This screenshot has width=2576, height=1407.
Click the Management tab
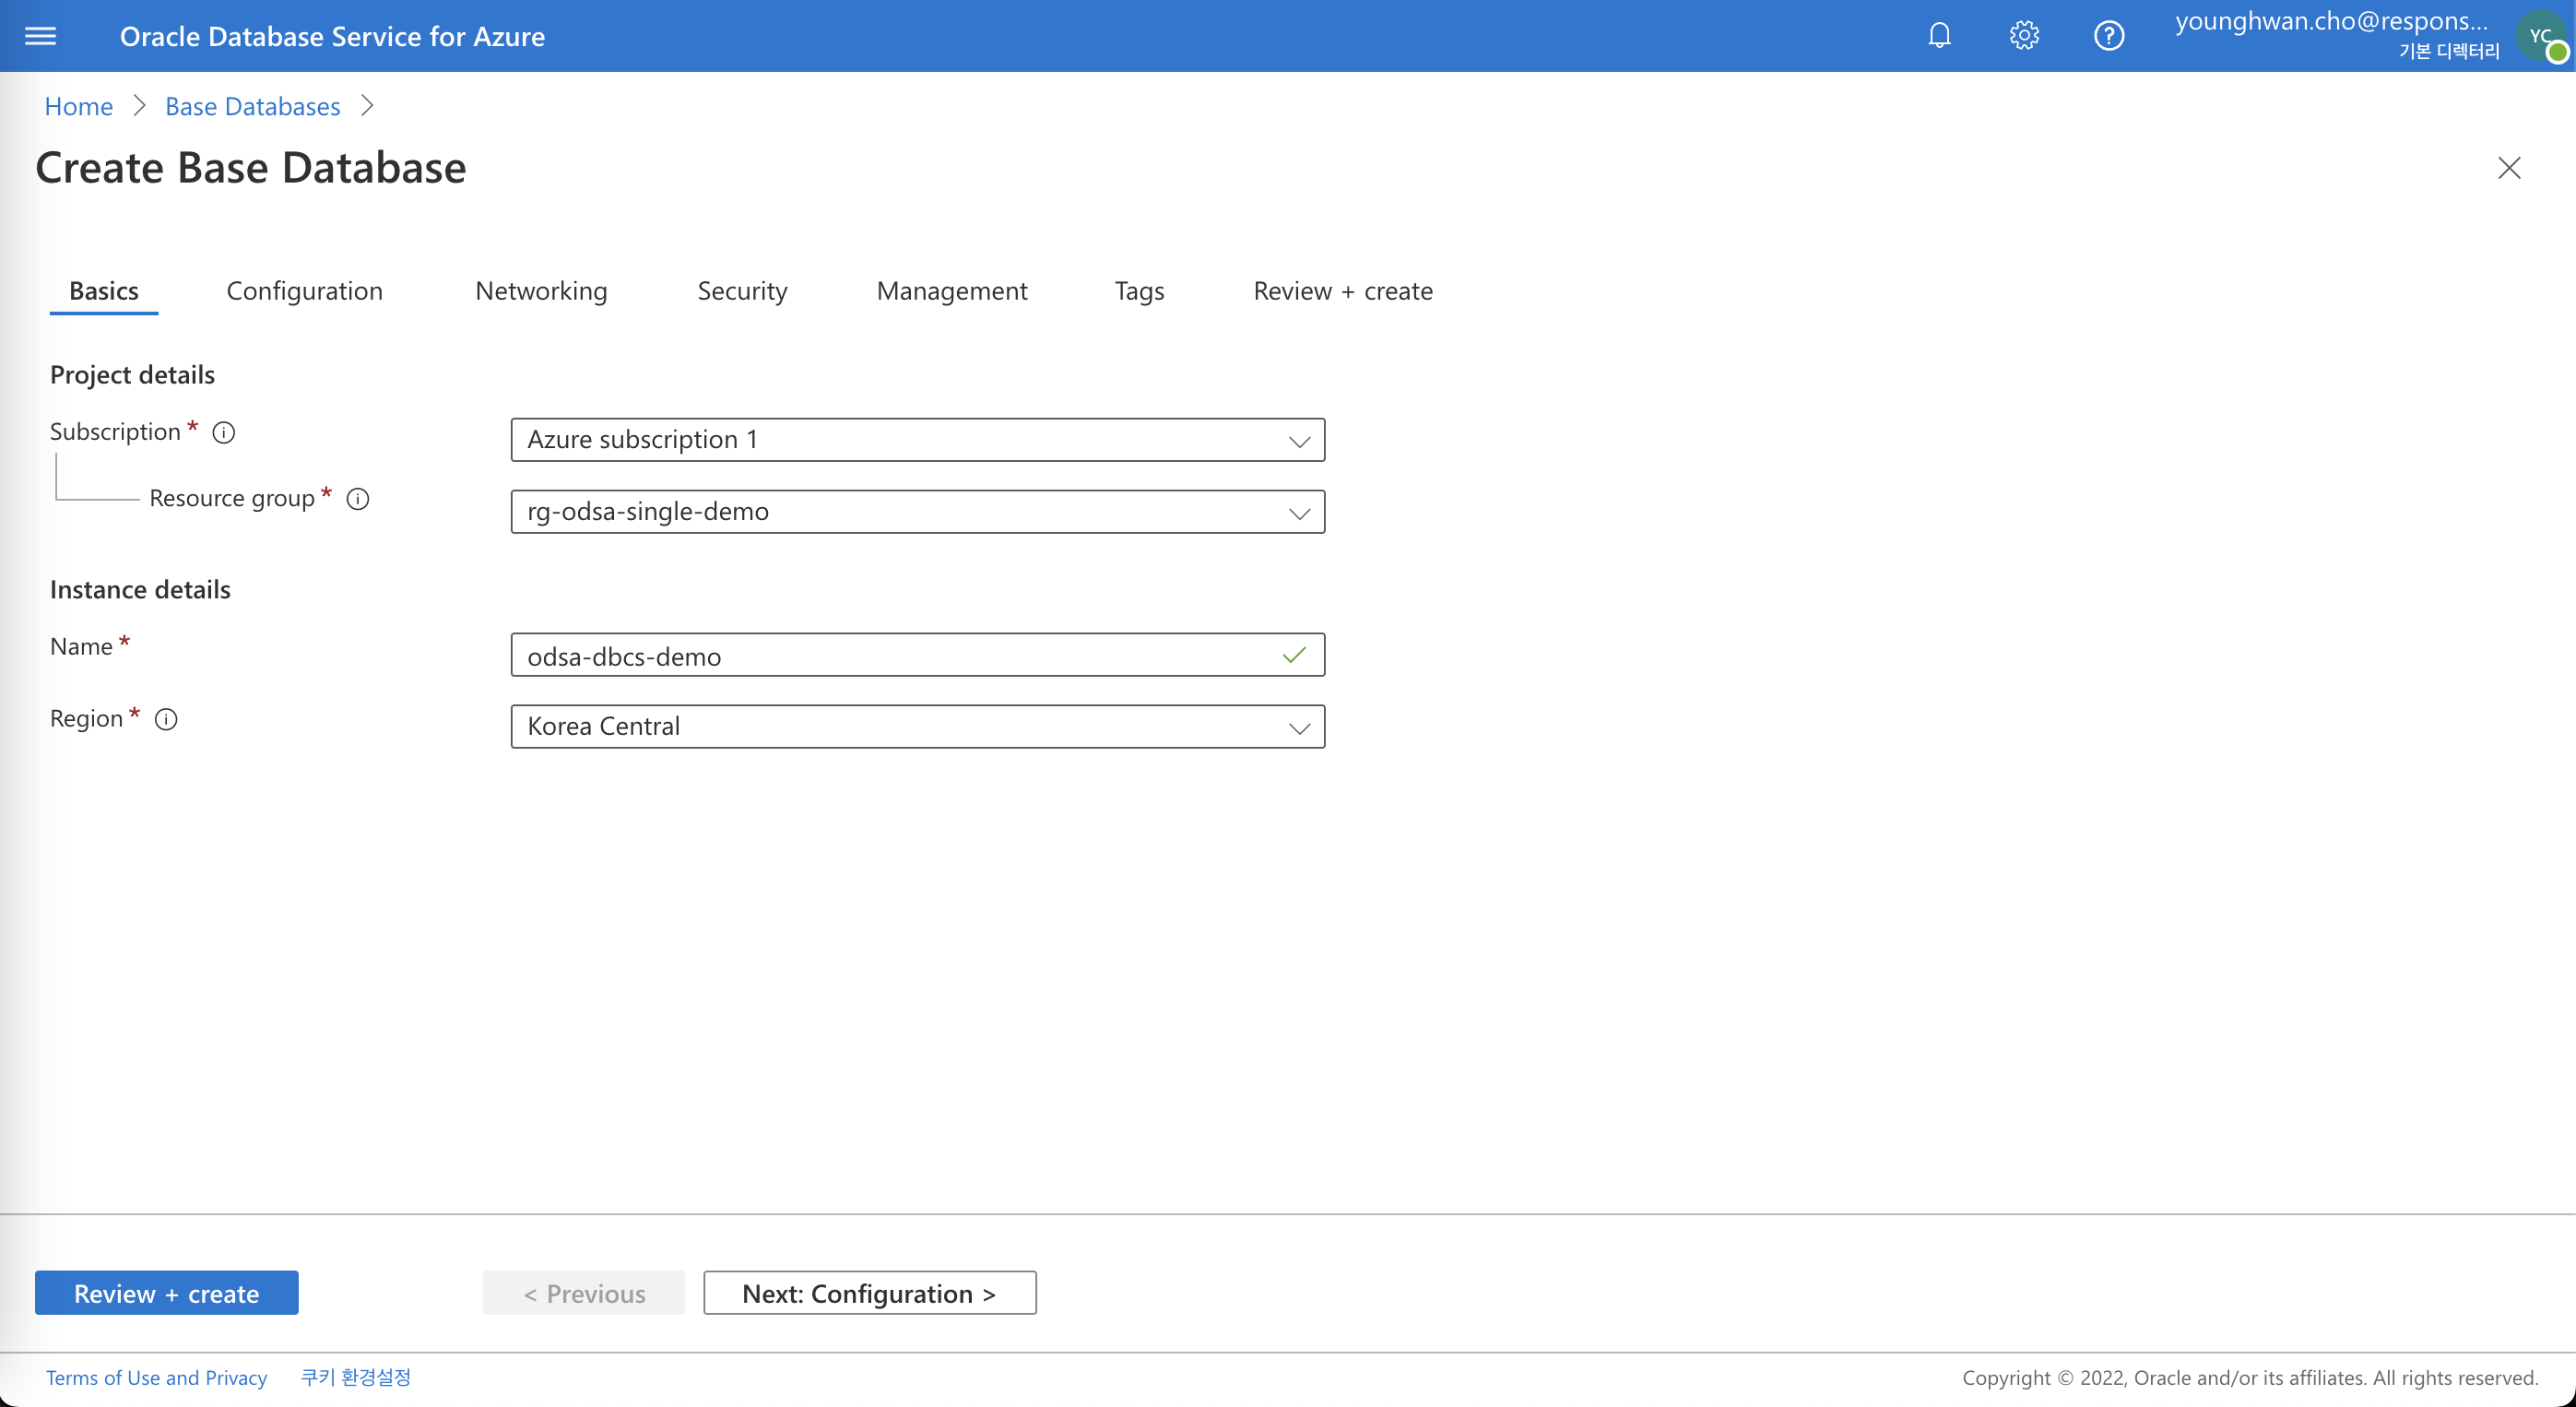951,290
